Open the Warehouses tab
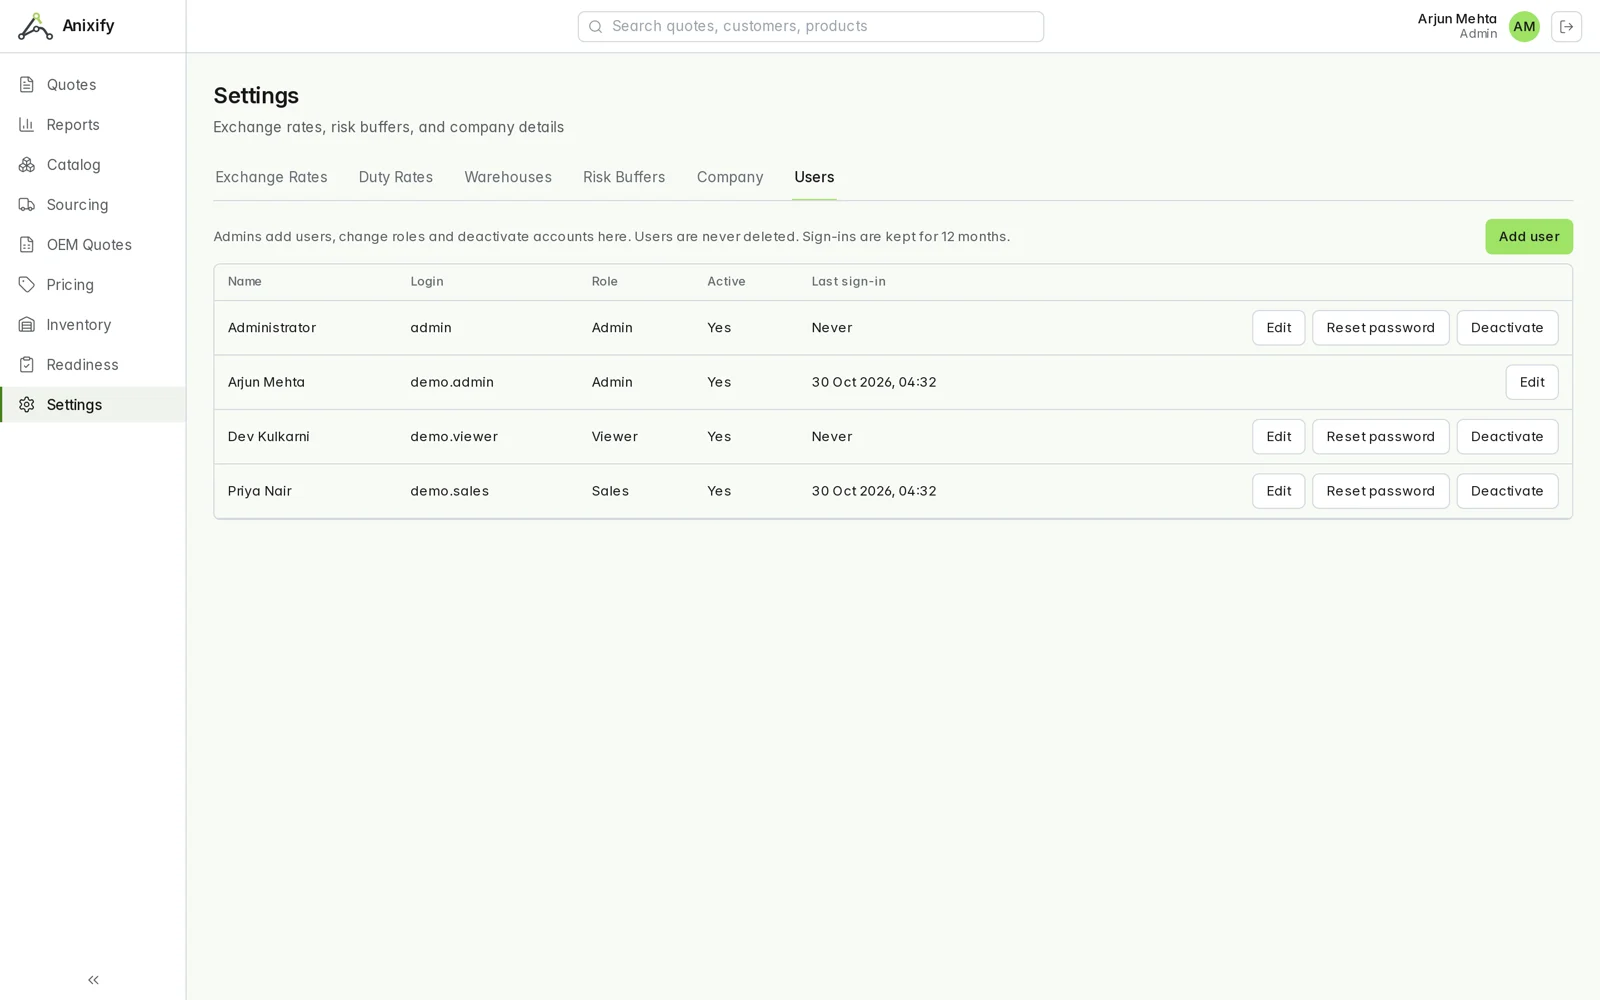The image size is (1600, 1000). point(508,177)
